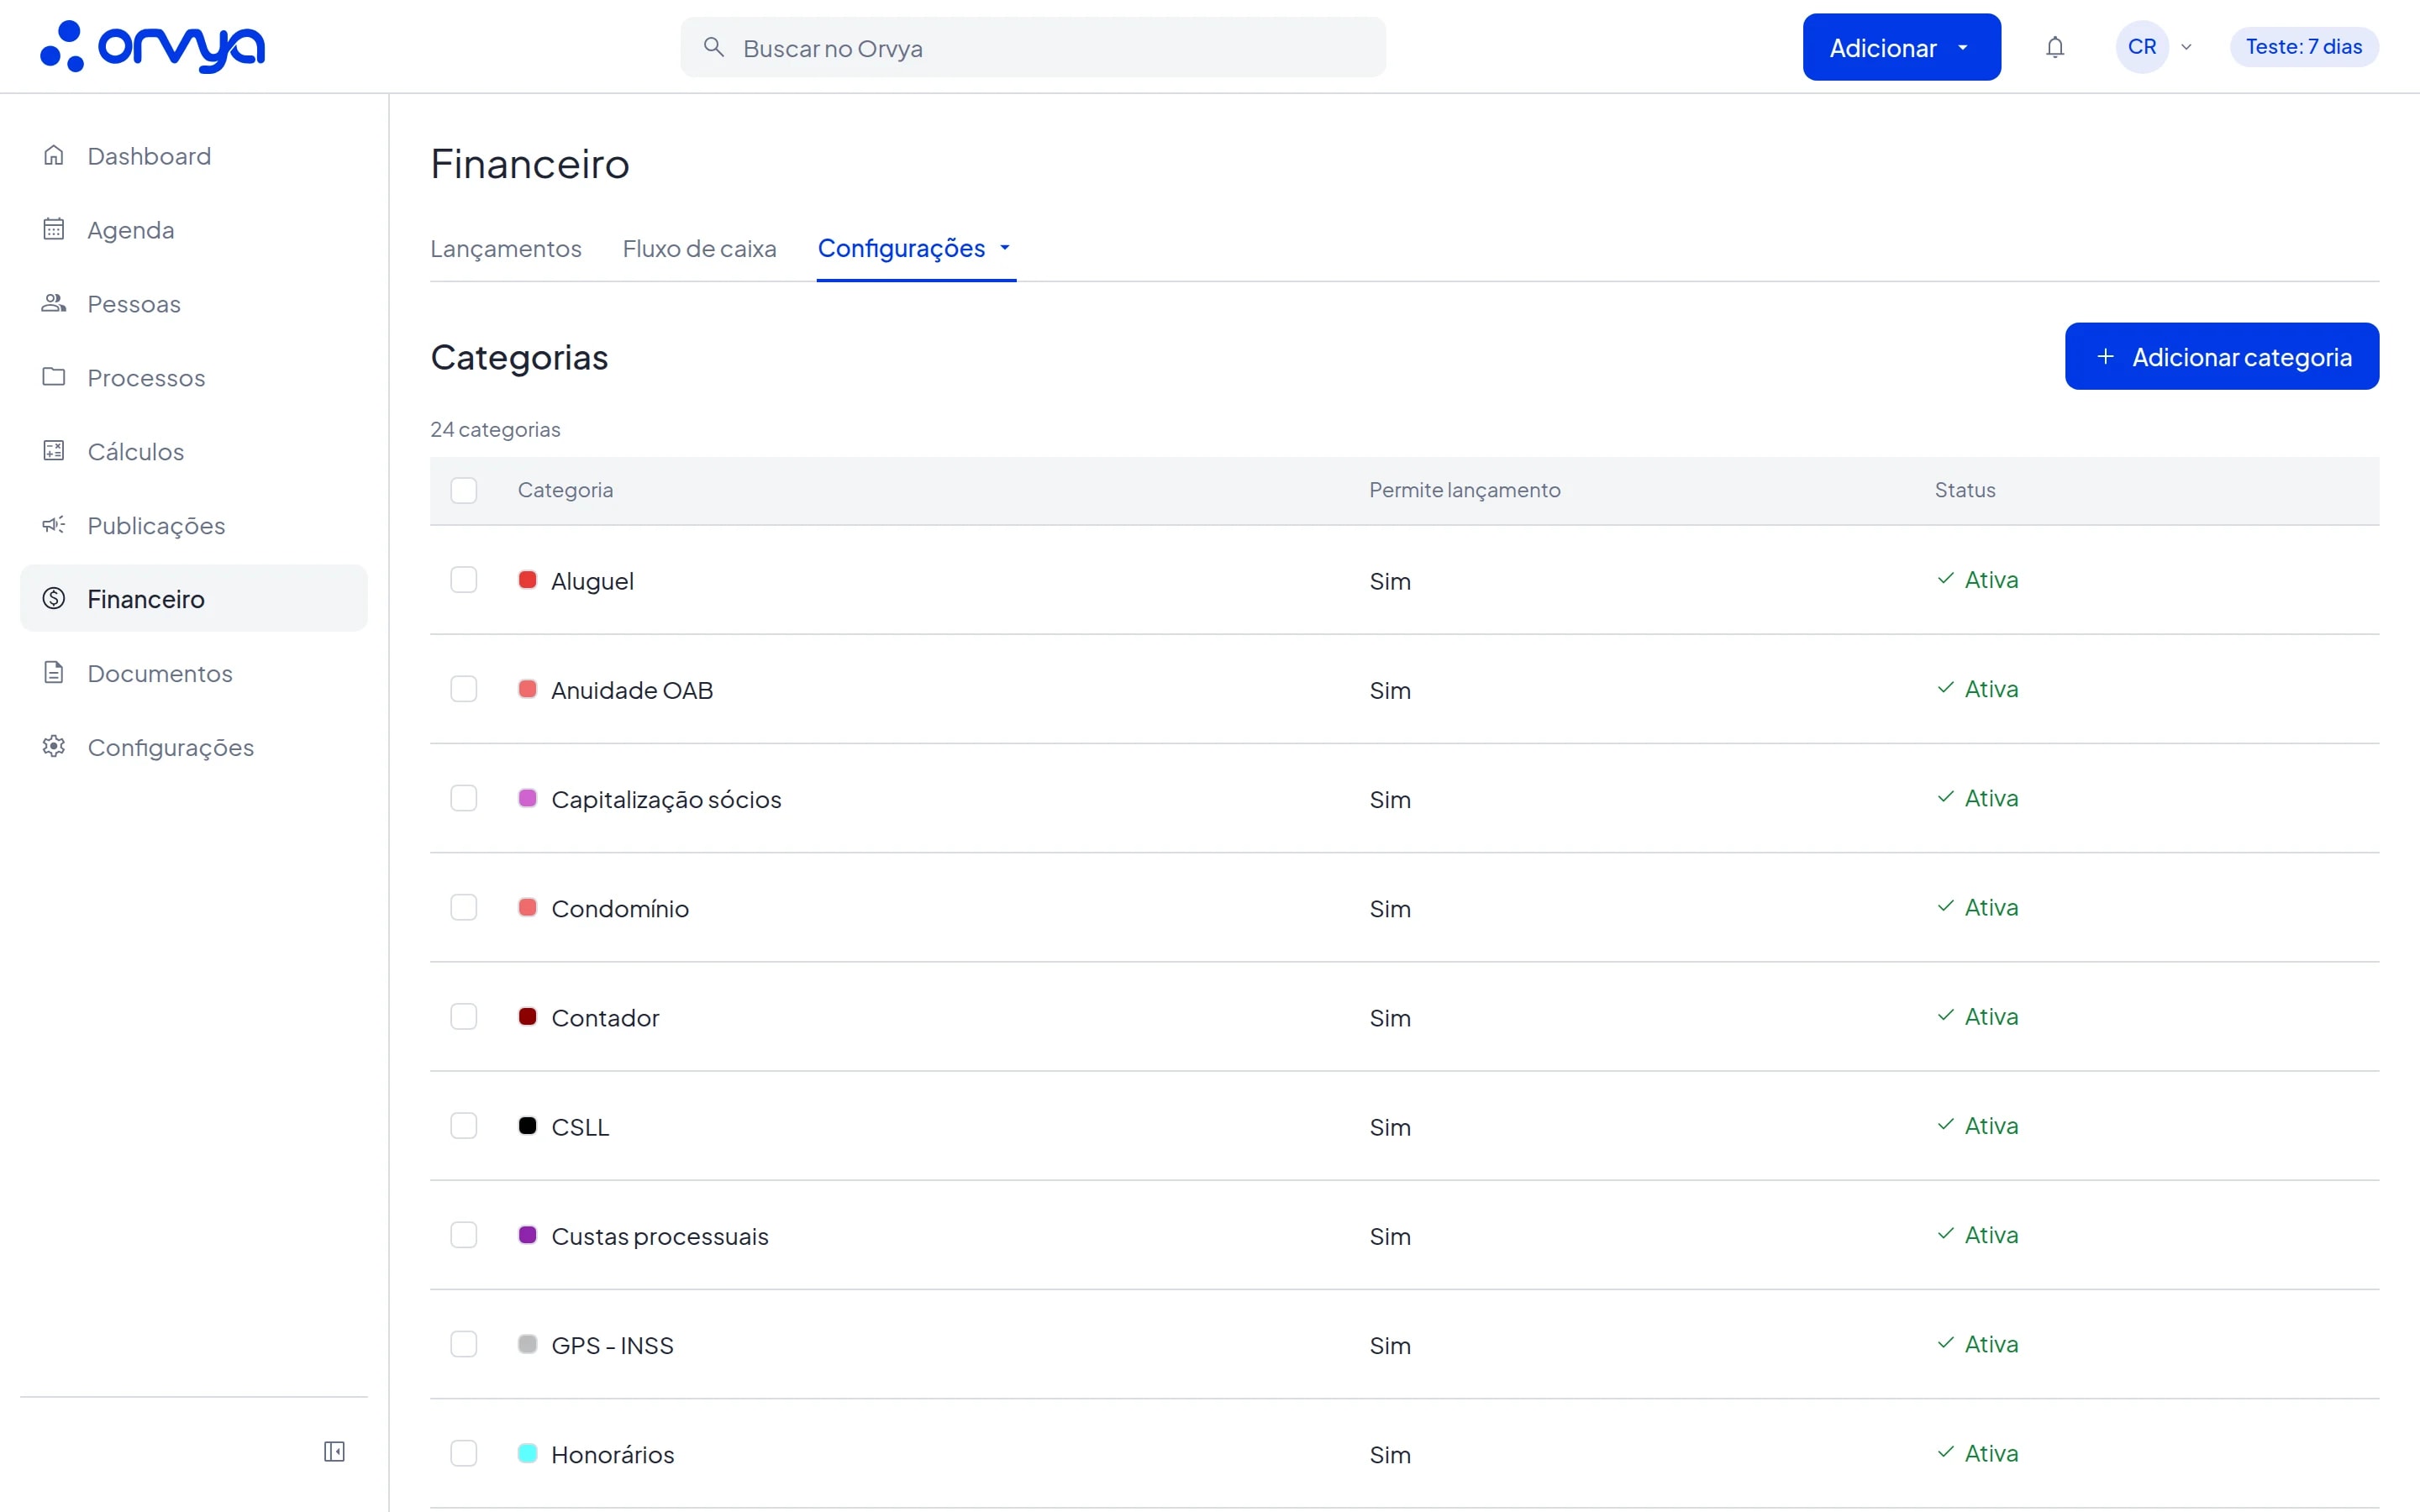Click the Publicações megaphone icon
This screenshot has height=1512, width=2420.
[54, 525]
